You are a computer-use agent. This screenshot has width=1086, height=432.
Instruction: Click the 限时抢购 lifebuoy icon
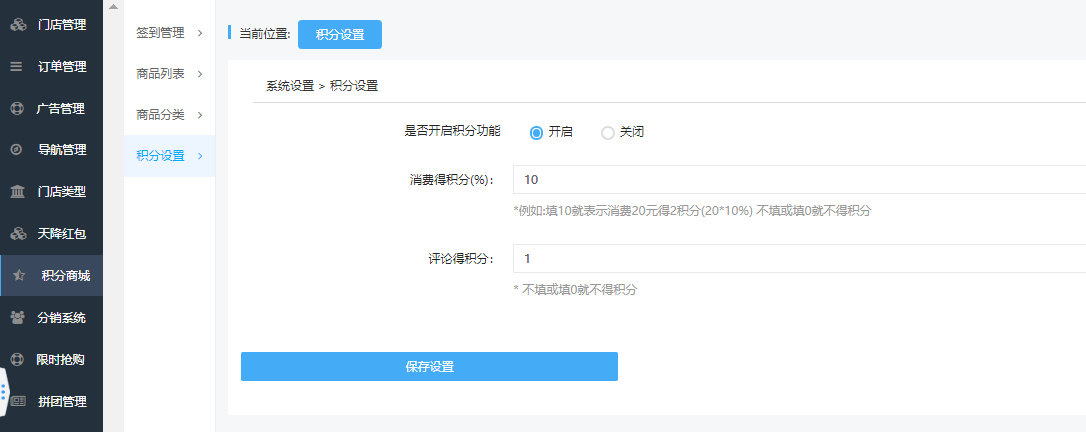click(17, 359)
